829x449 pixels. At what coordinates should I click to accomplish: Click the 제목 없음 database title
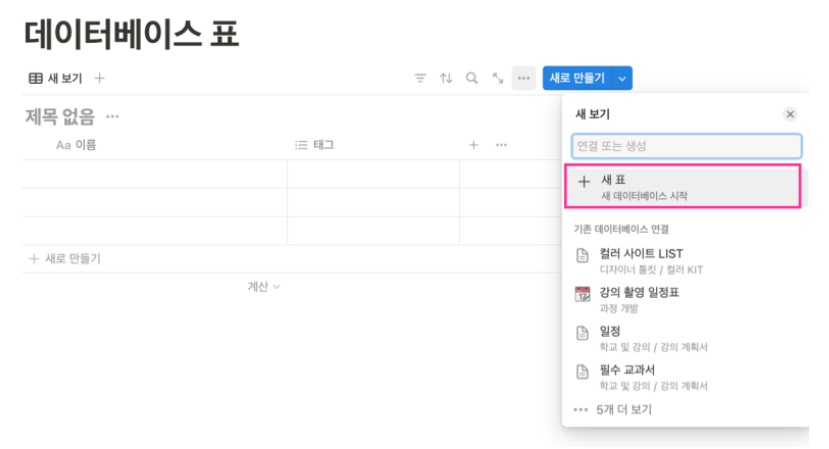[x=60, y=116]
